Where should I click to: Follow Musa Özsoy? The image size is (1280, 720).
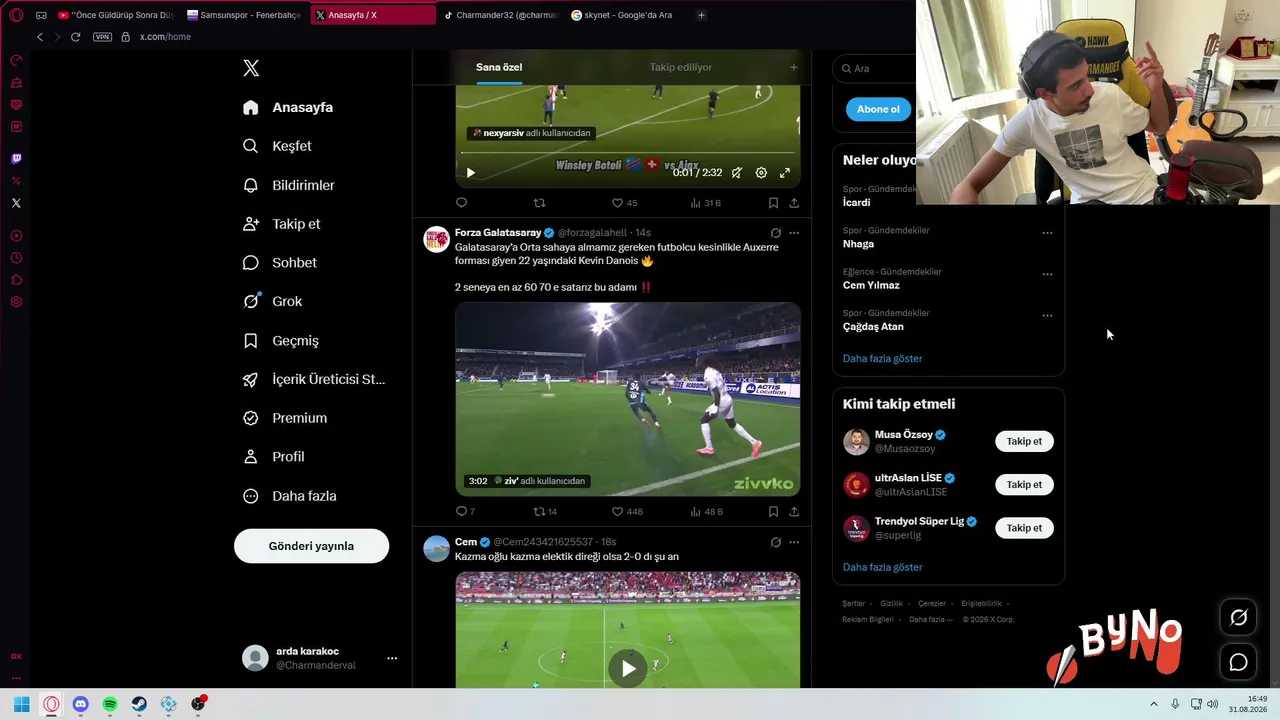(x=1024, y=441)
